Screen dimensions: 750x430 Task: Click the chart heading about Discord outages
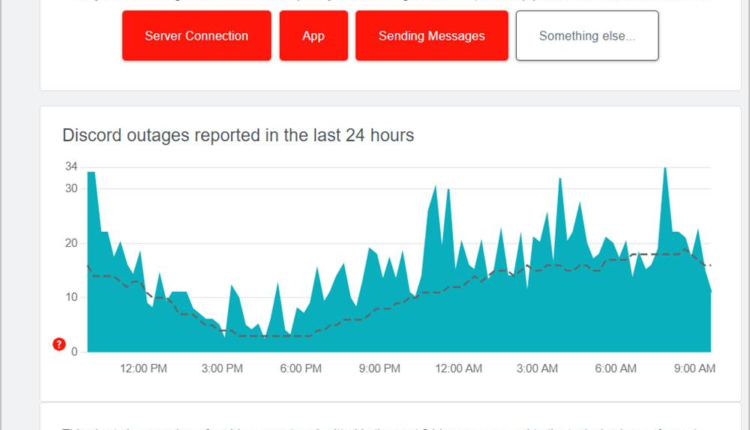(238, 135)
